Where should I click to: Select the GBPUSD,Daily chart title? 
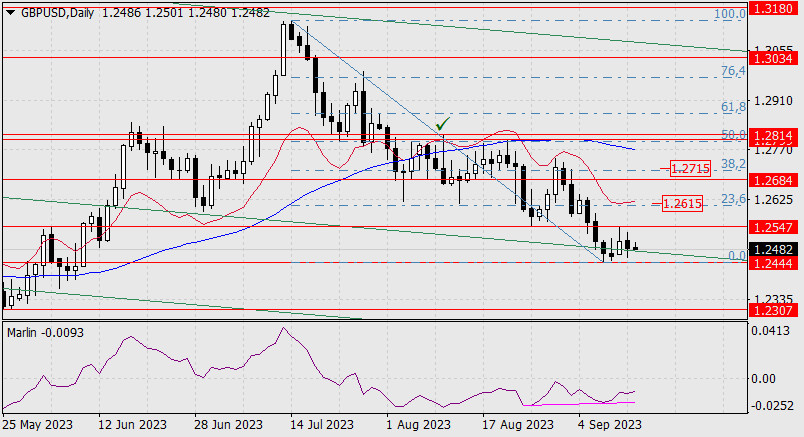click(x=57, y=13)
